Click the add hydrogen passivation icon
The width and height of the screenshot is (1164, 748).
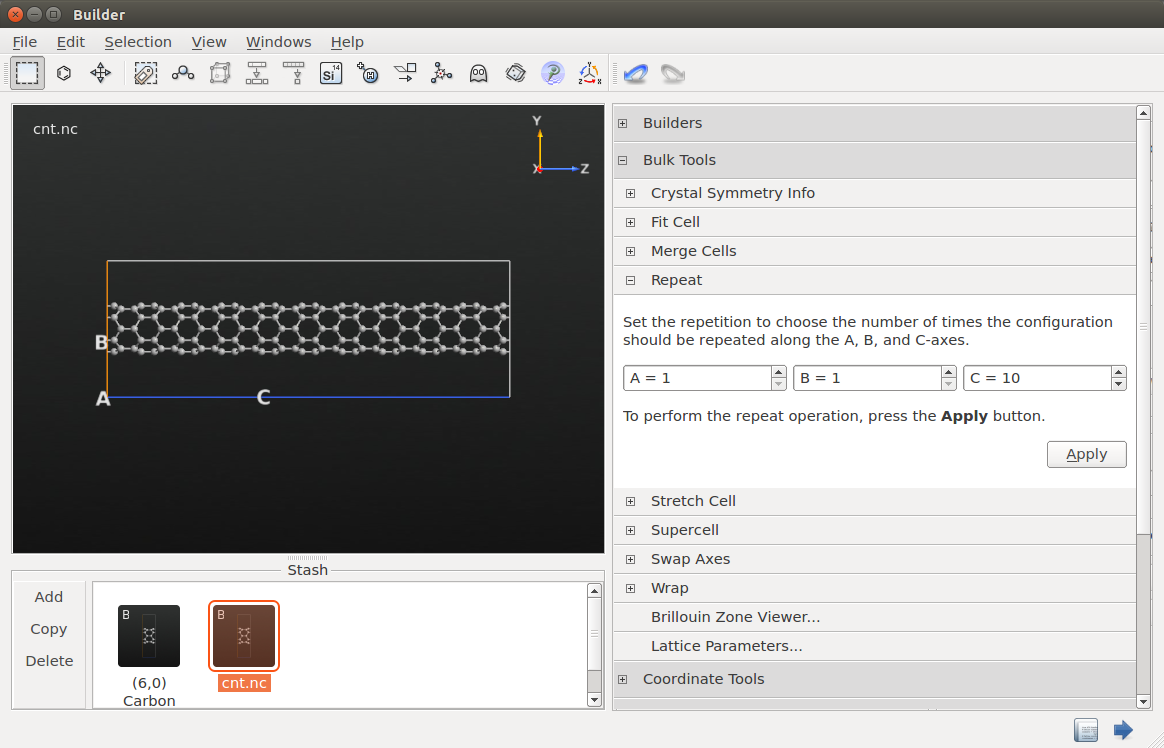368,73
